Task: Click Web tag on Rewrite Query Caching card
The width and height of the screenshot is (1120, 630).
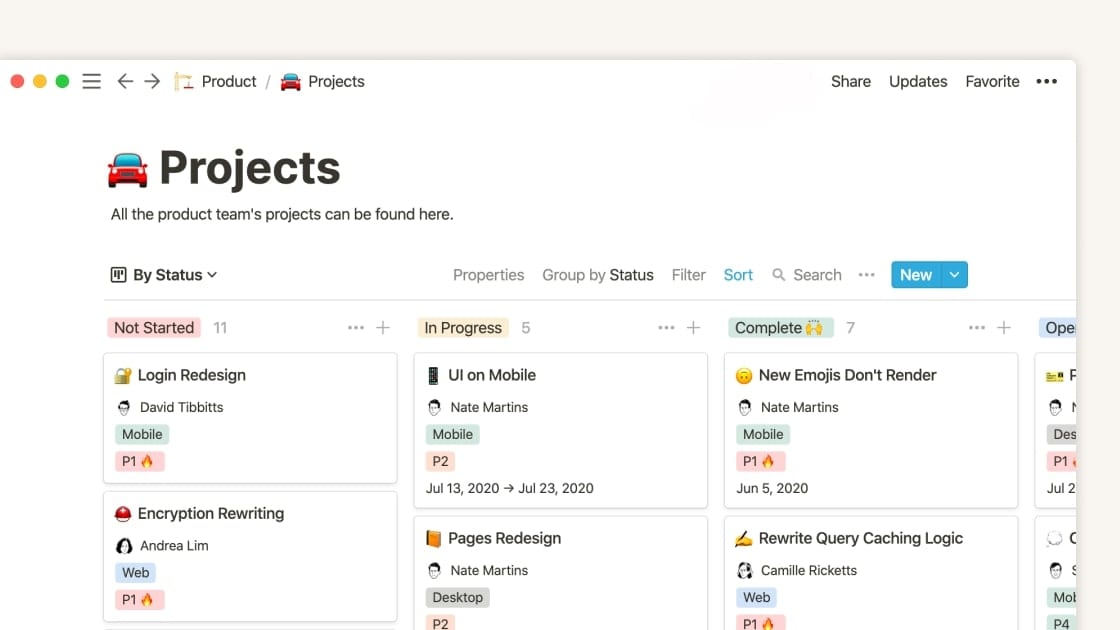Action: click(756, 597)
